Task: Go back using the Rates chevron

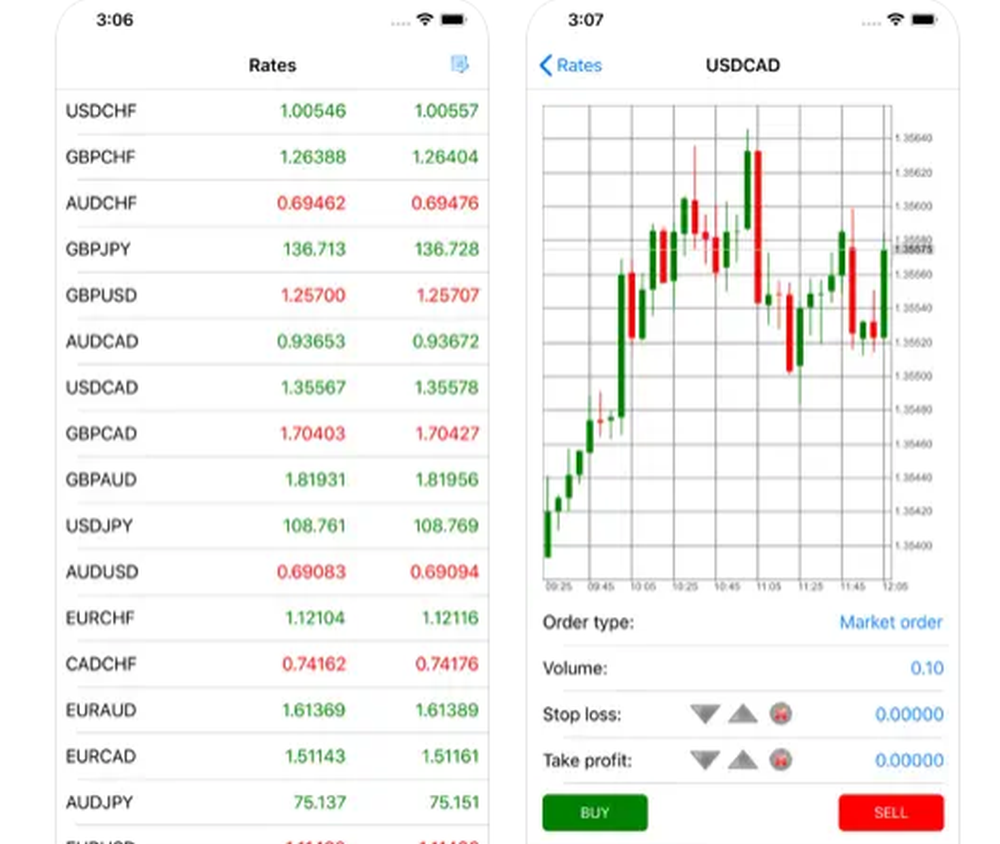Action: tap(571, 65)
